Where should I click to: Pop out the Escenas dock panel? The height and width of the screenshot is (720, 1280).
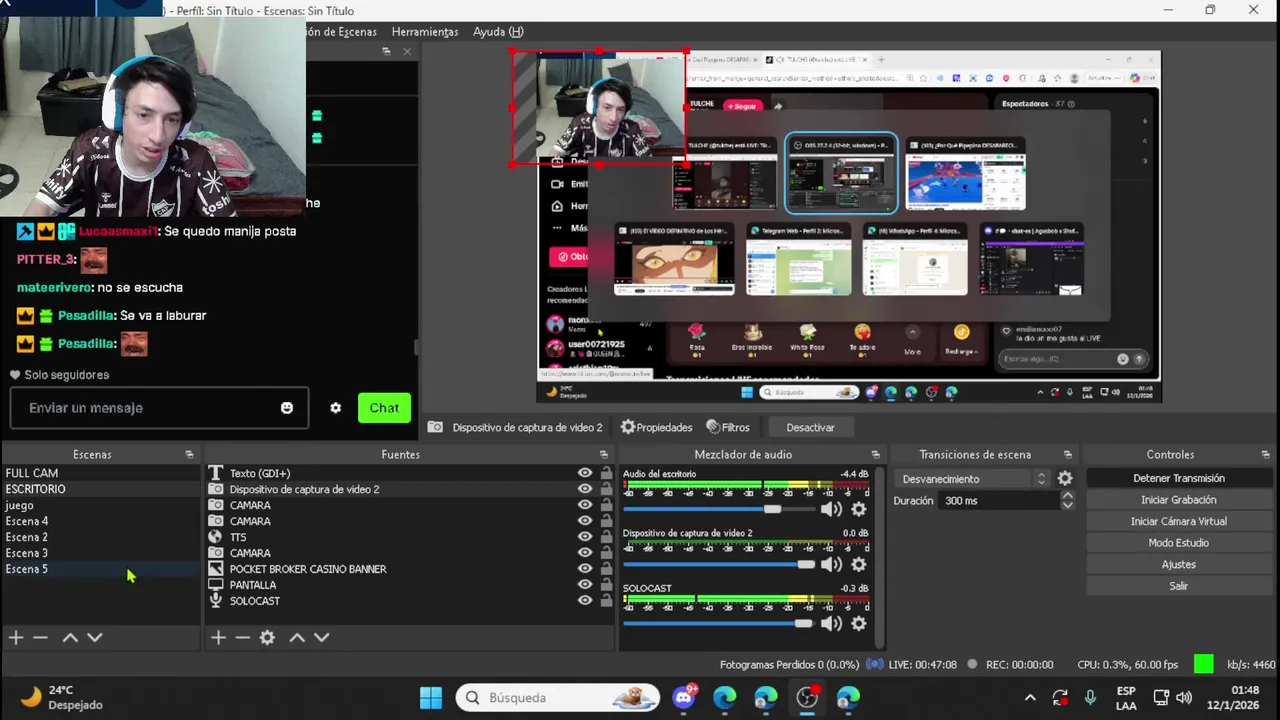189,454
